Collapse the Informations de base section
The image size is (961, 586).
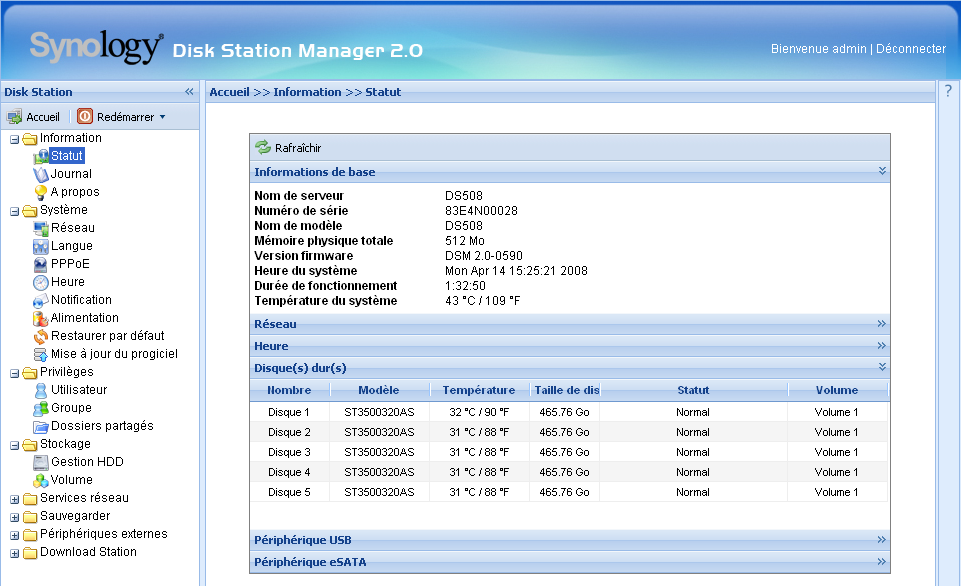click(882, 170)
